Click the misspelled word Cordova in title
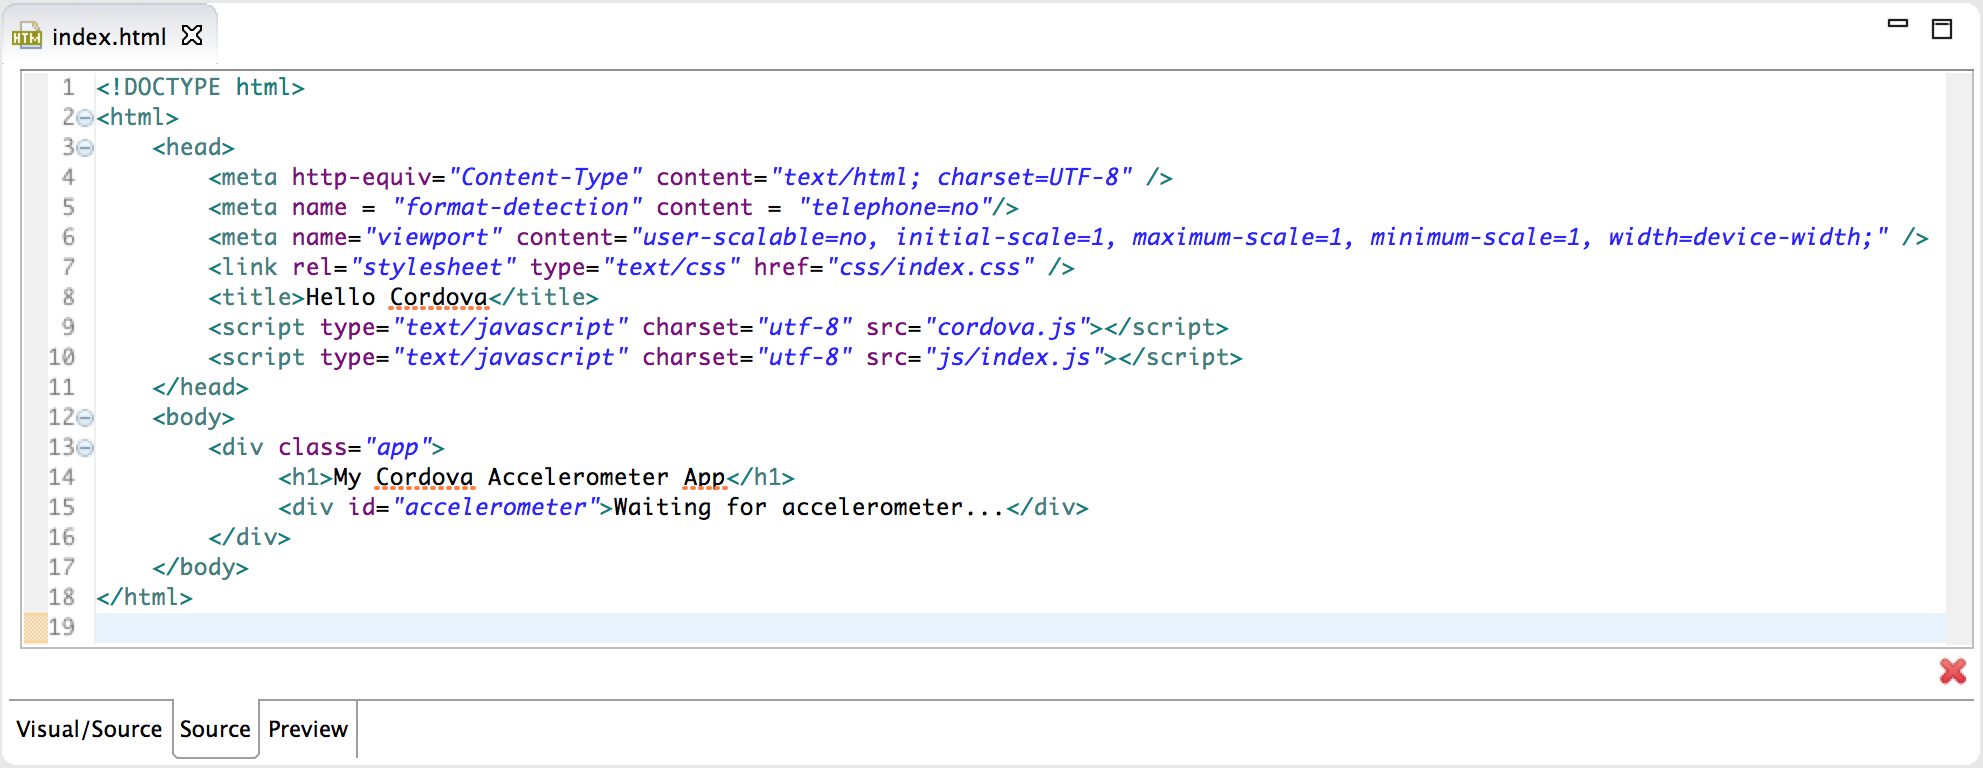This screenshot has height=768, width=1983. (438, 297)
